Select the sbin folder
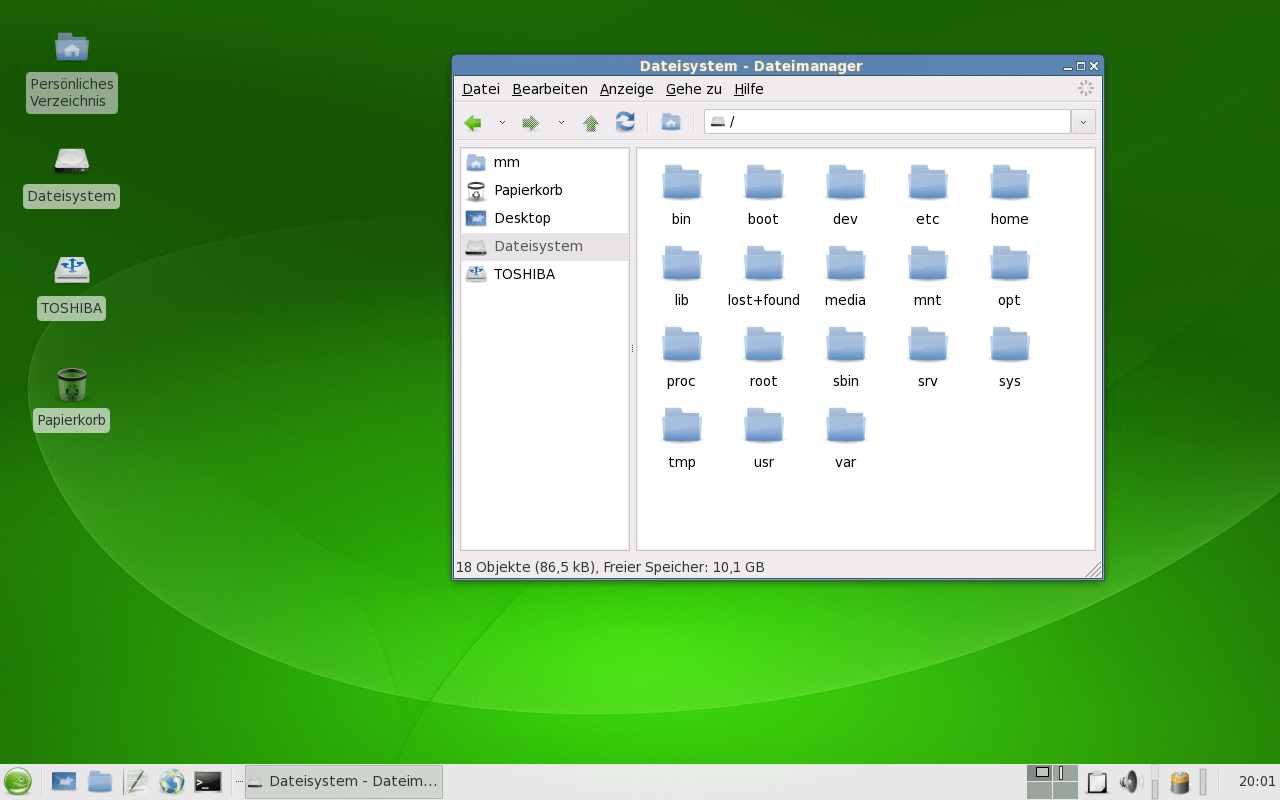The height and width of the screenshot is (800, 1280). point(846,357)
